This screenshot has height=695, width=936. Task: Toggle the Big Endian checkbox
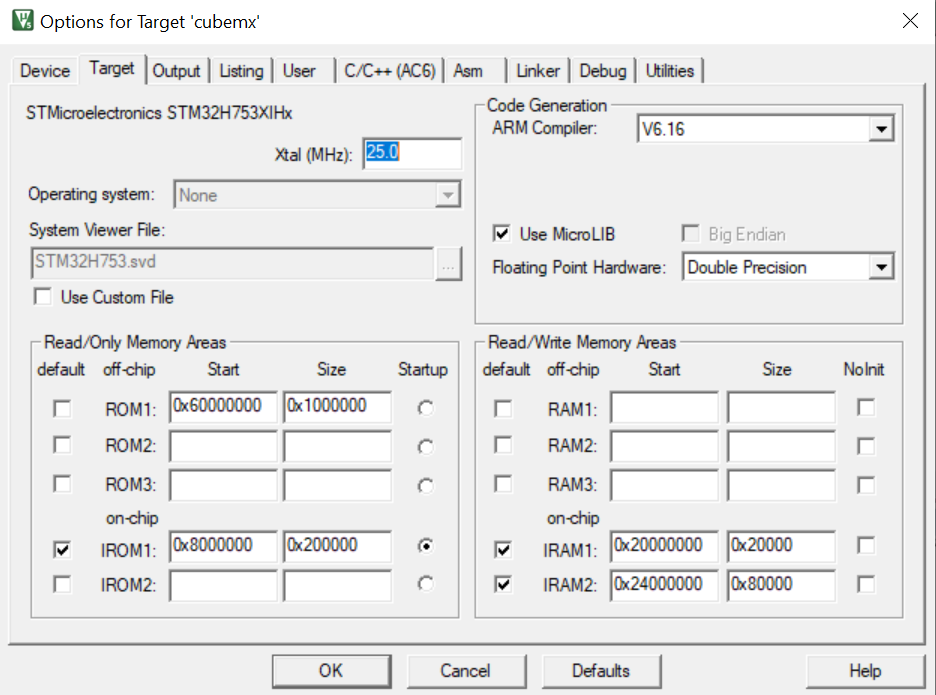tap(691, 233)
